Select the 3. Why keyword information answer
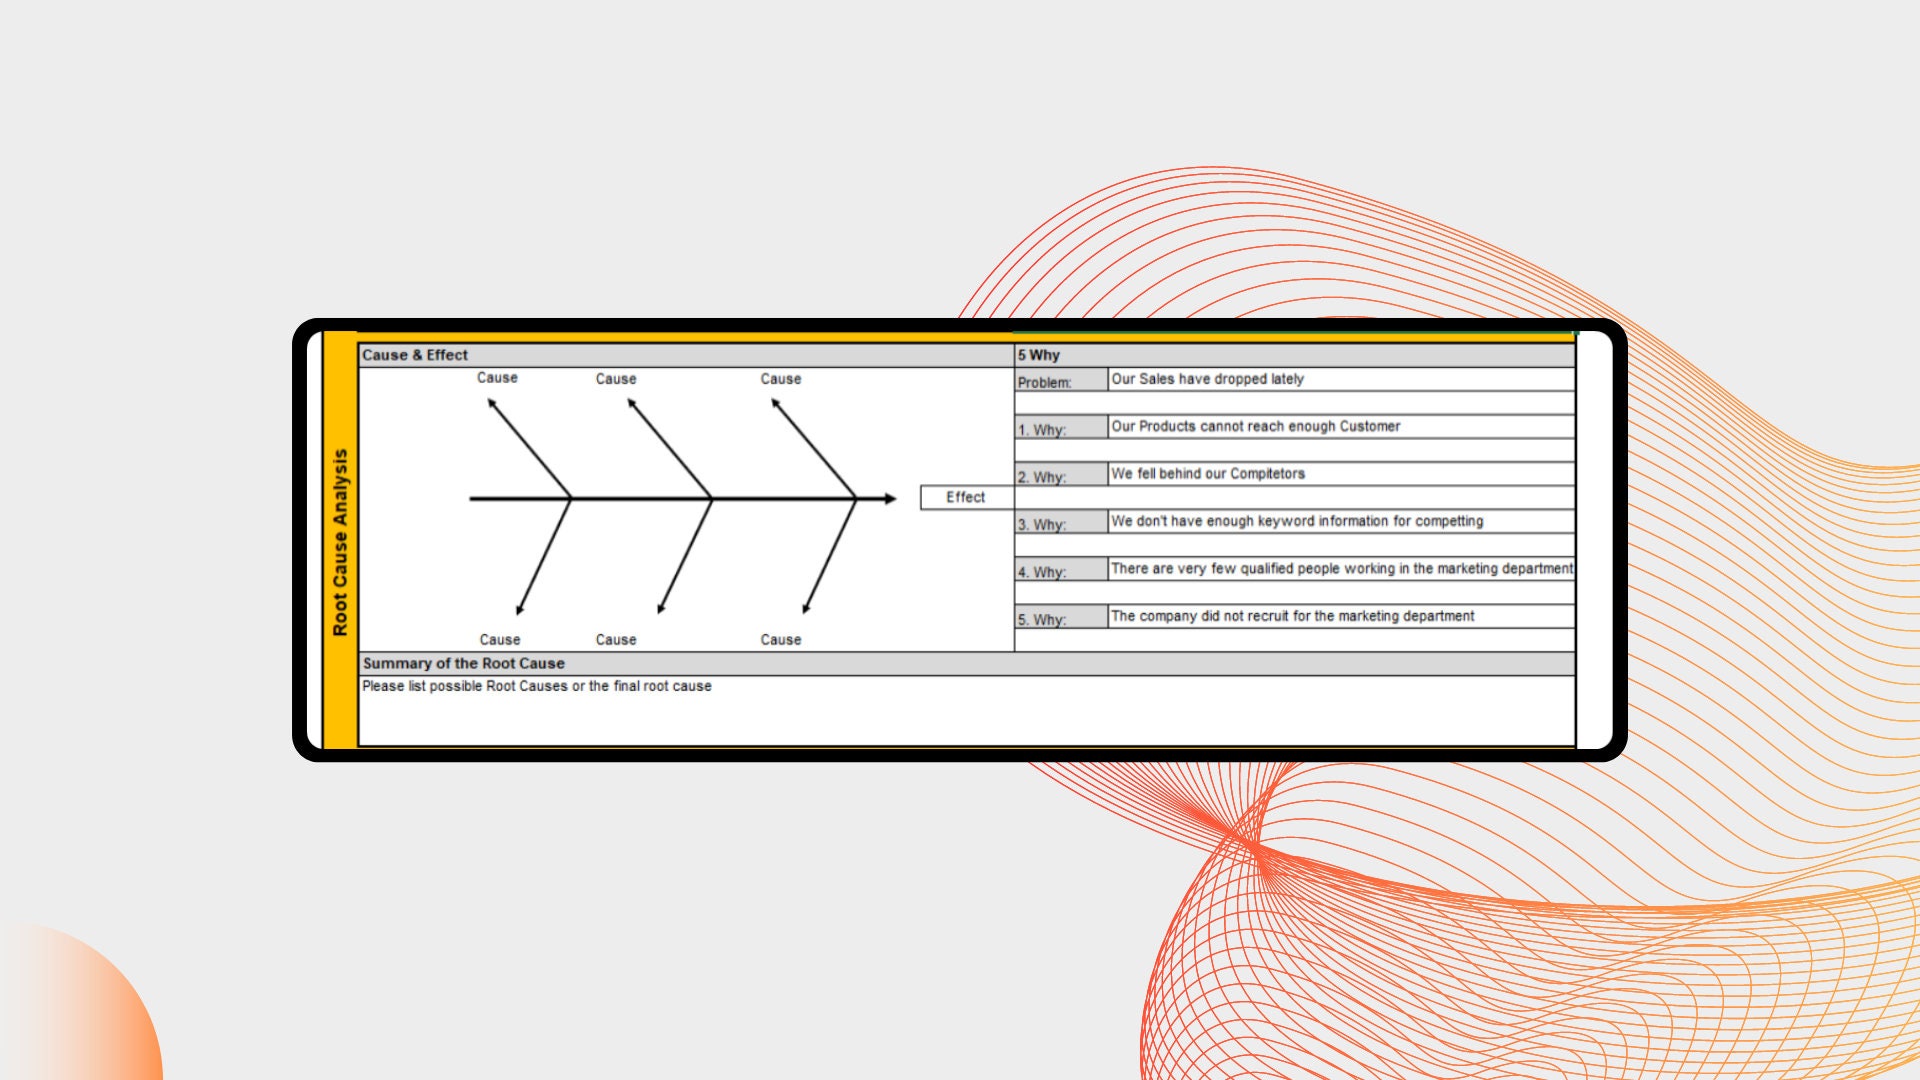The width and height of the screenshot is (1920, 1080). (1300, 521)
